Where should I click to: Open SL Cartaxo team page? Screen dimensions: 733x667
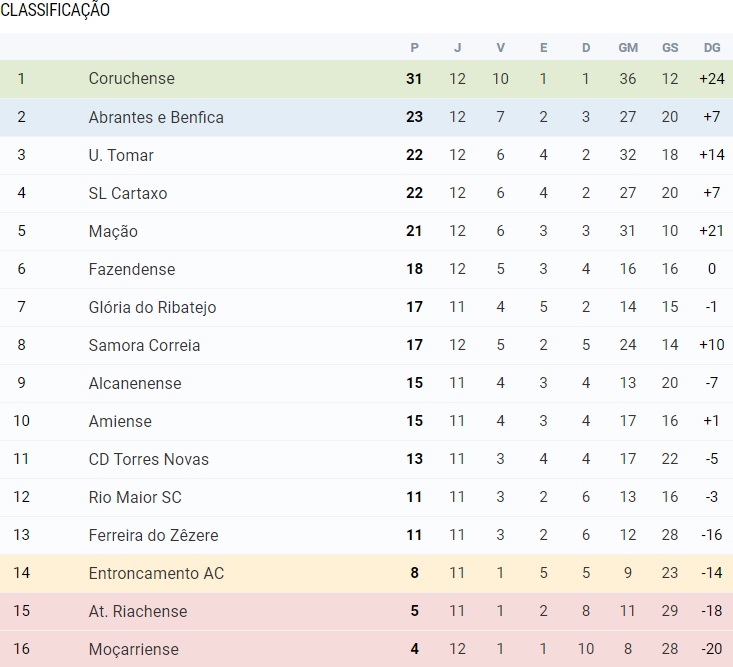point(128,193)
